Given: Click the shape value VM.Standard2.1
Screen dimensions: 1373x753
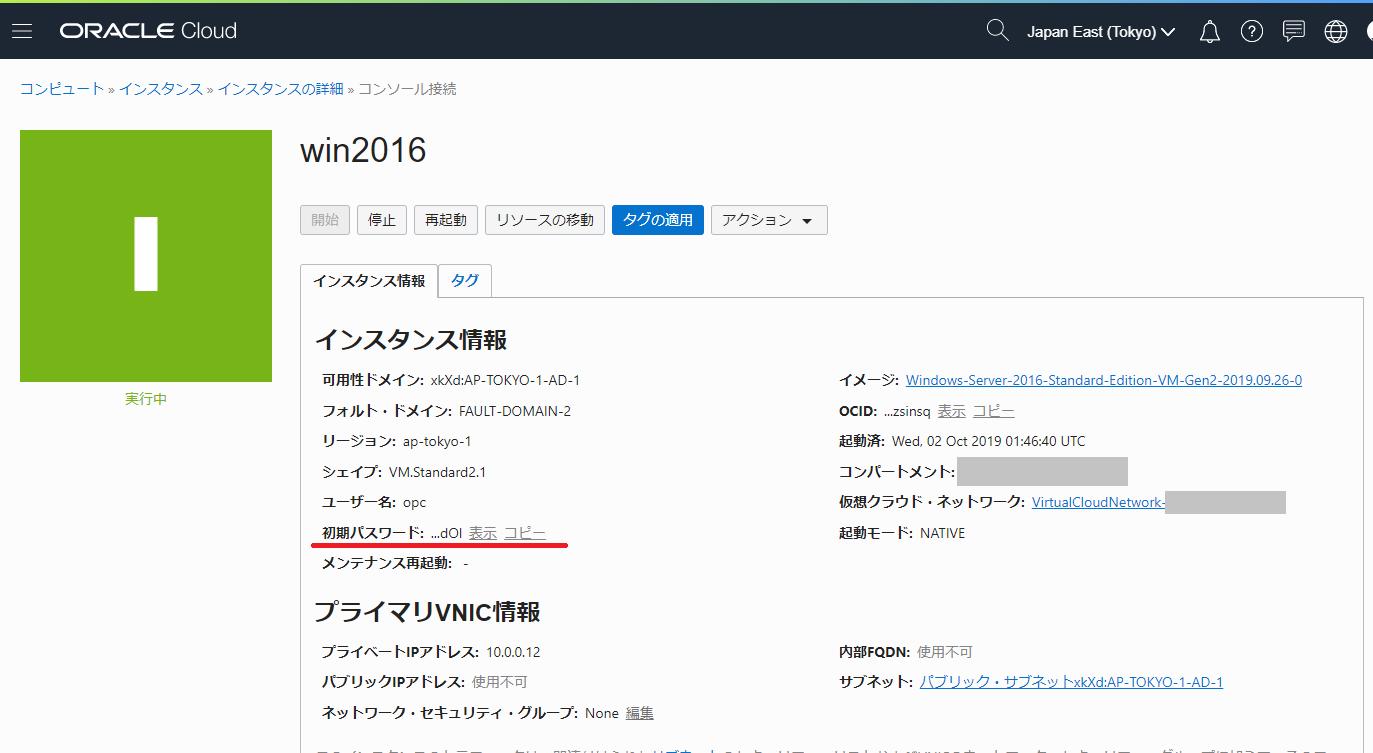Looking at the screenshot, I should [437, 472].
